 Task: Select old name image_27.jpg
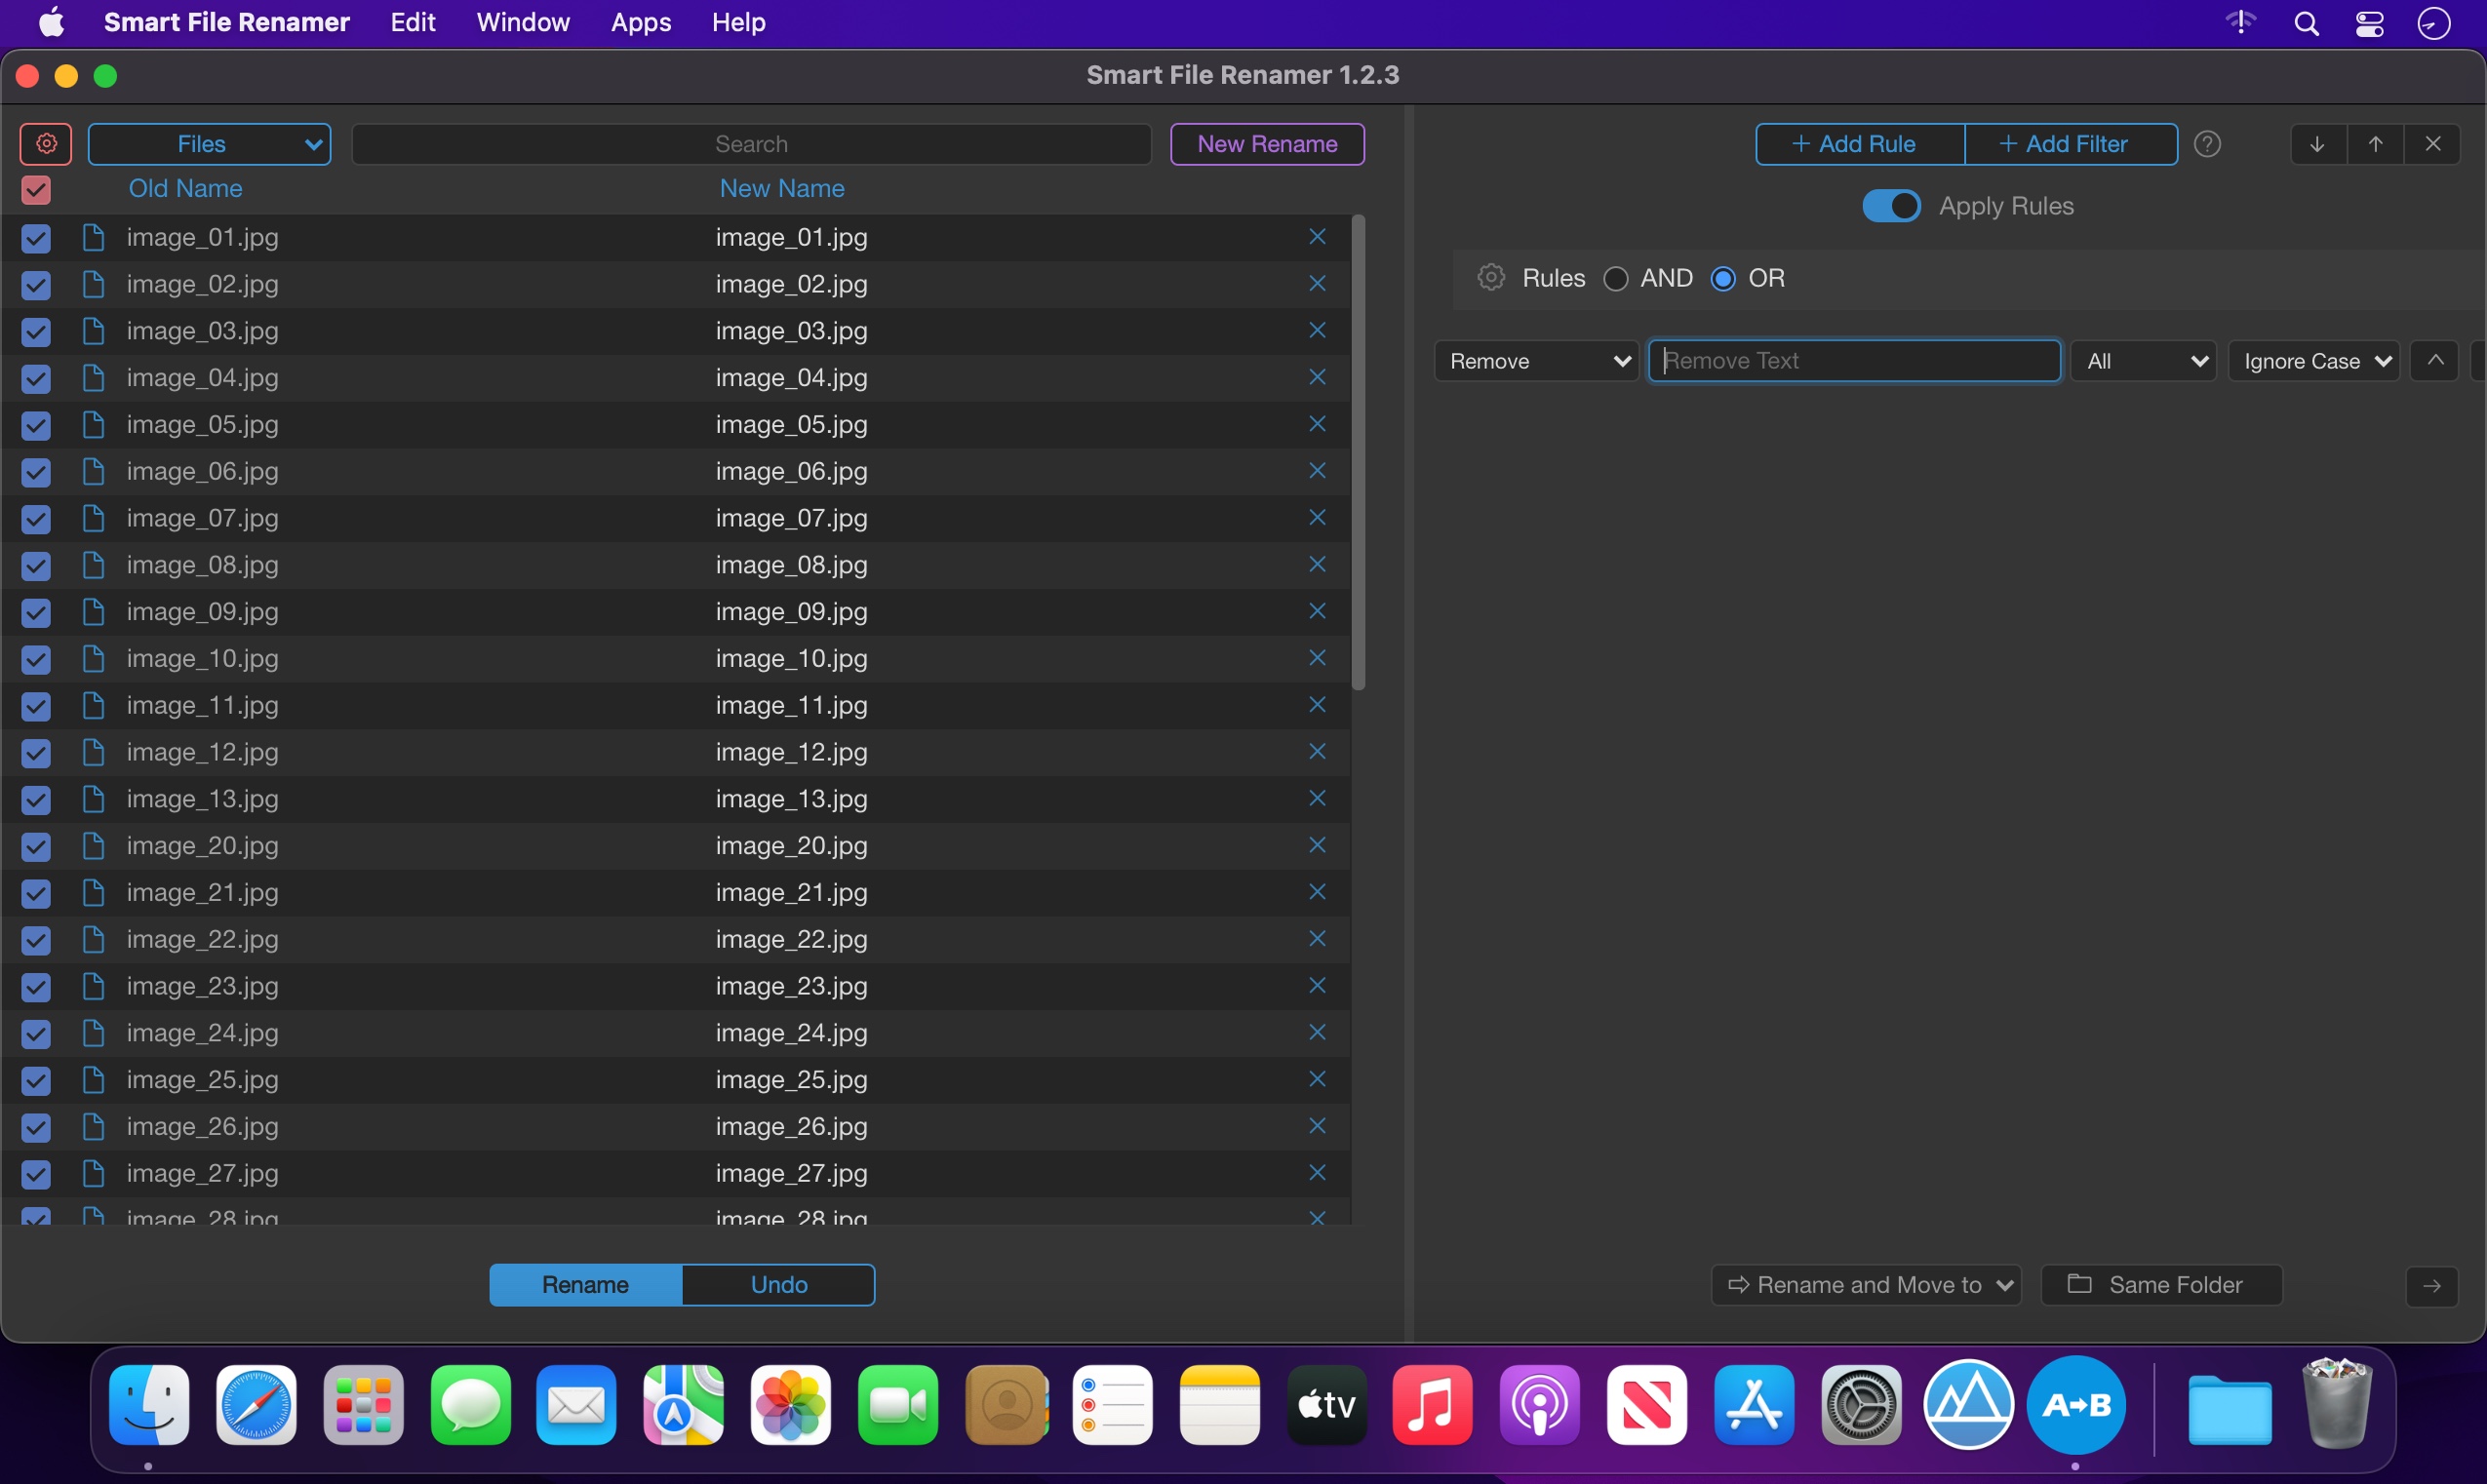click(x=202, y=1173)
